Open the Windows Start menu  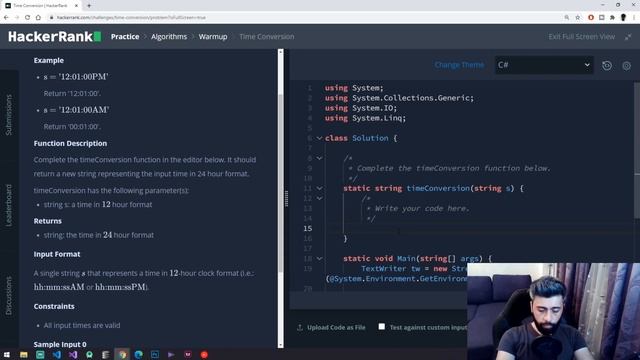pos(7,355)
